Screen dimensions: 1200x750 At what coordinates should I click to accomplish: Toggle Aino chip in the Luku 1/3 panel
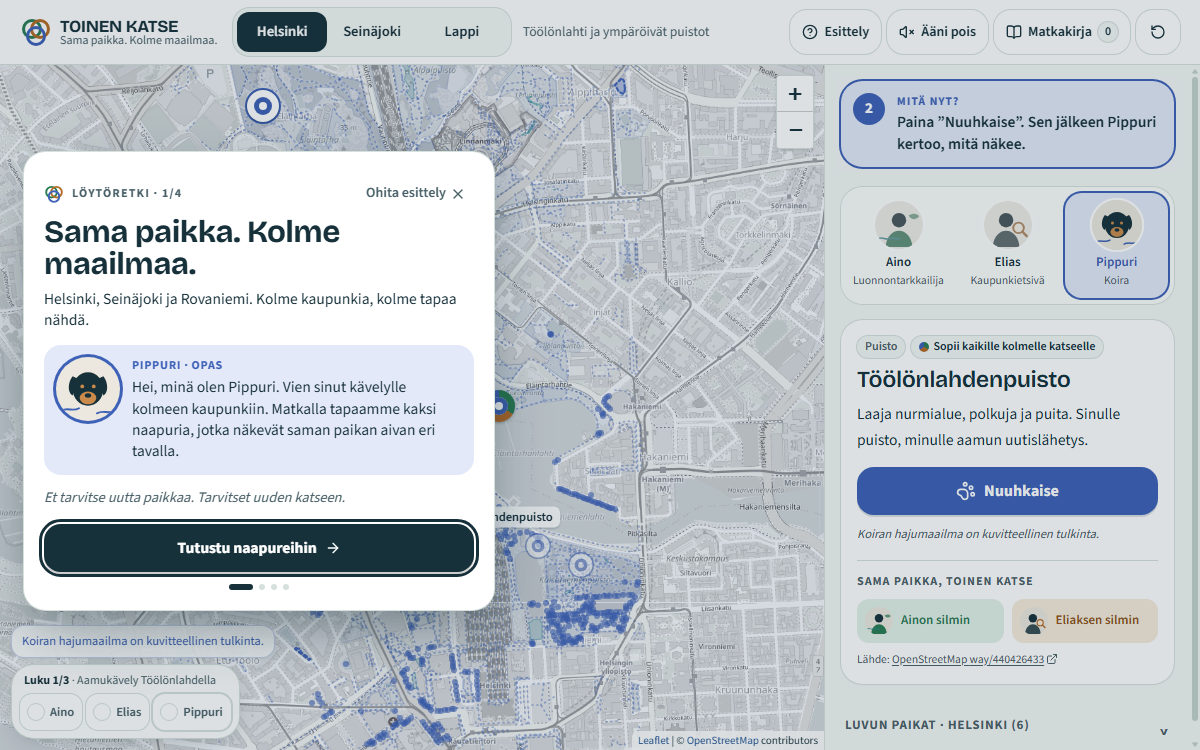pos(51,712)
